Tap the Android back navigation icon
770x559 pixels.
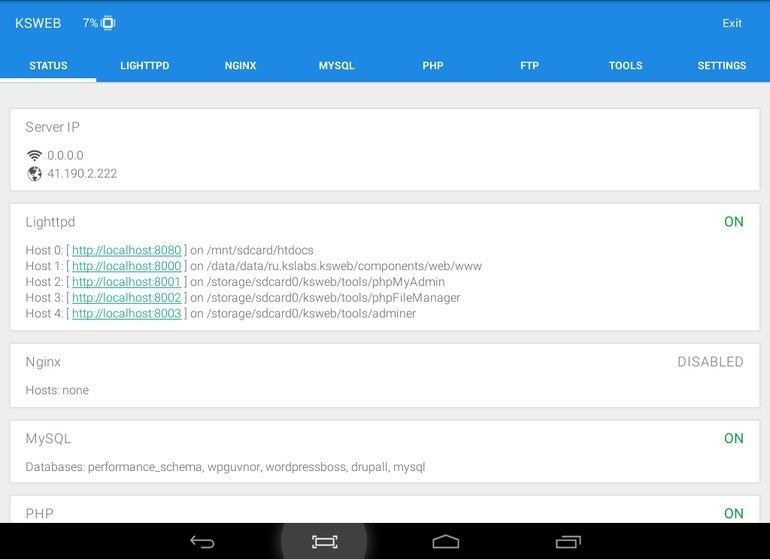202,542
